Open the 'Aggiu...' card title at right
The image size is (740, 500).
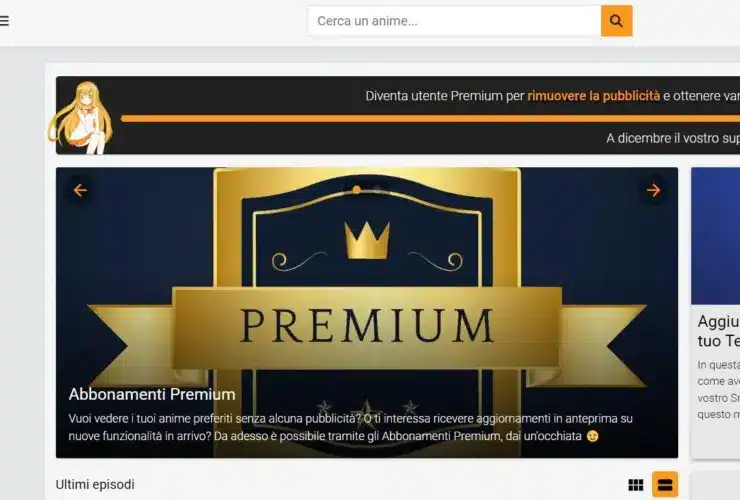[x=719, y=331]
